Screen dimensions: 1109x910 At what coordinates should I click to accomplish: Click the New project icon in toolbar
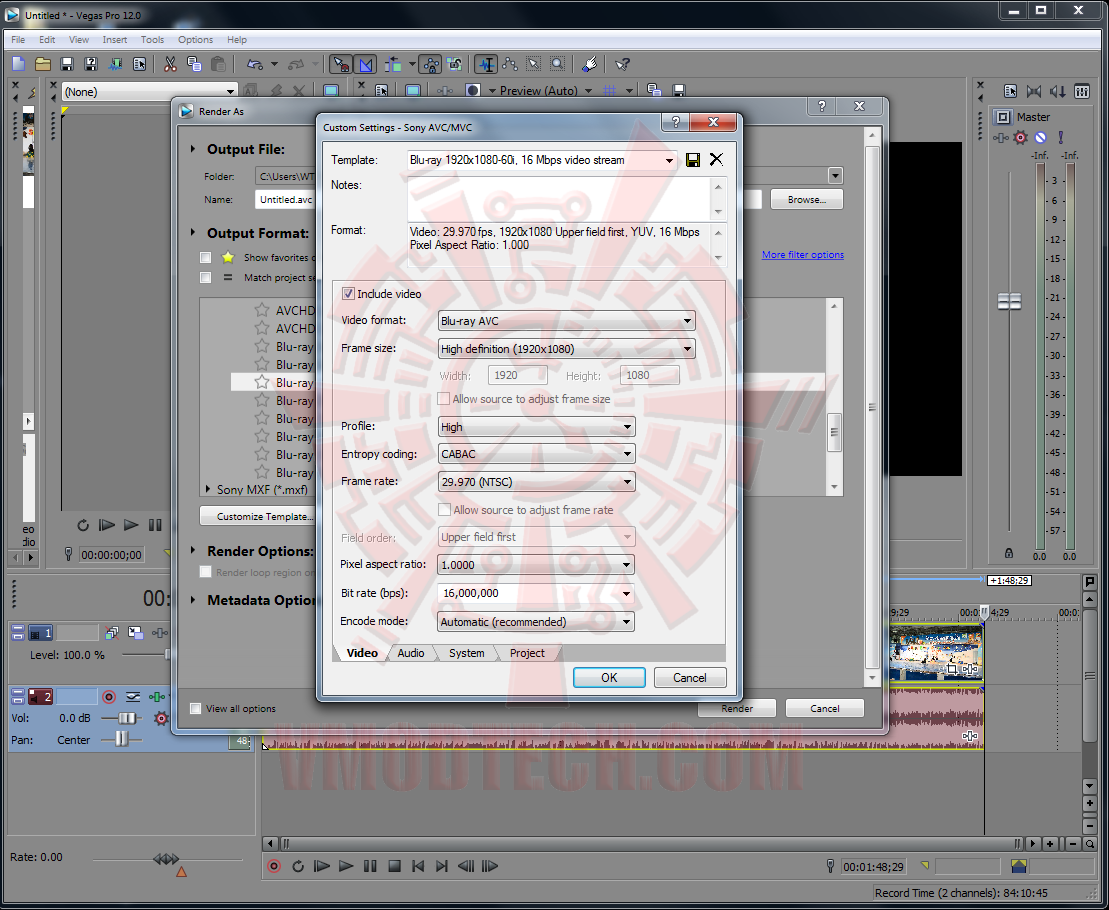pos(19,64)
